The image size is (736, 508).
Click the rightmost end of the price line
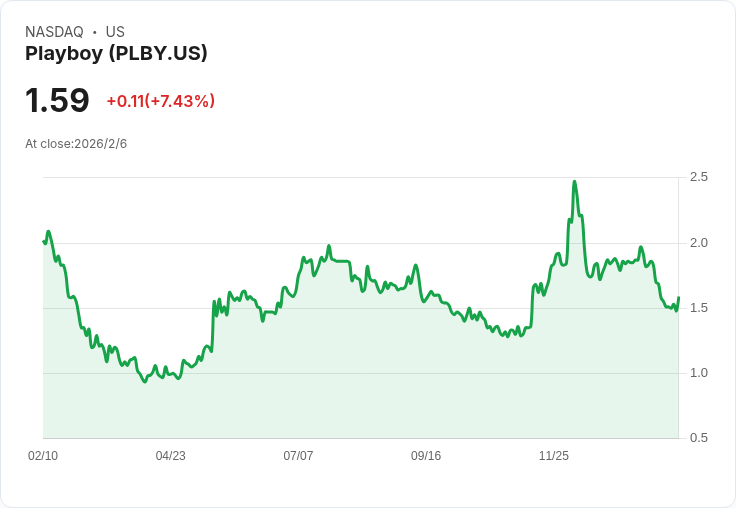coord(678,298)
